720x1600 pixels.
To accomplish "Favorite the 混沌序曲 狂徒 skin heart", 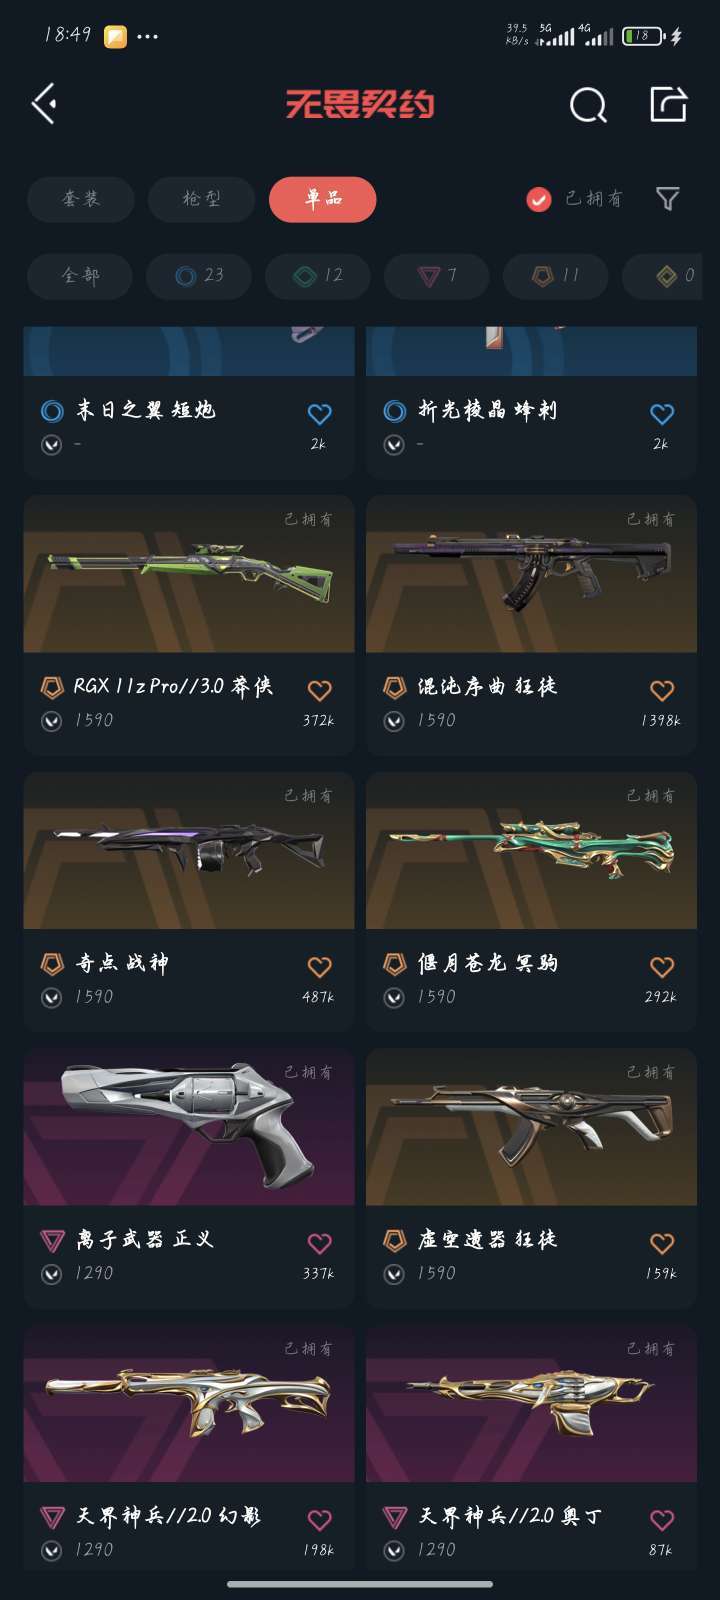I will pyautogui.click(x=662, y=690).
